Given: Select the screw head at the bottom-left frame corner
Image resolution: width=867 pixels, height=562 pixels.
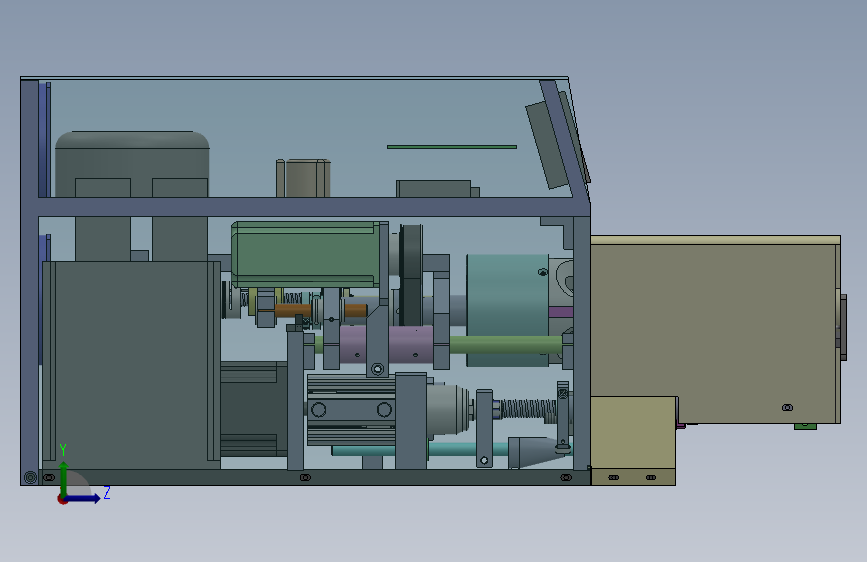Looking at the screenshot, I should 30,477.
